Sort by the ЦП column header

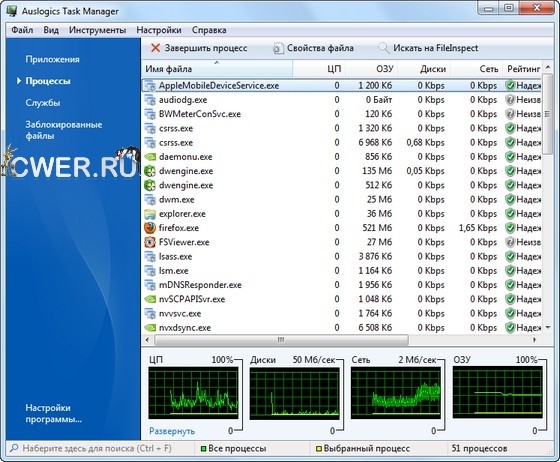tap(319, 69)
